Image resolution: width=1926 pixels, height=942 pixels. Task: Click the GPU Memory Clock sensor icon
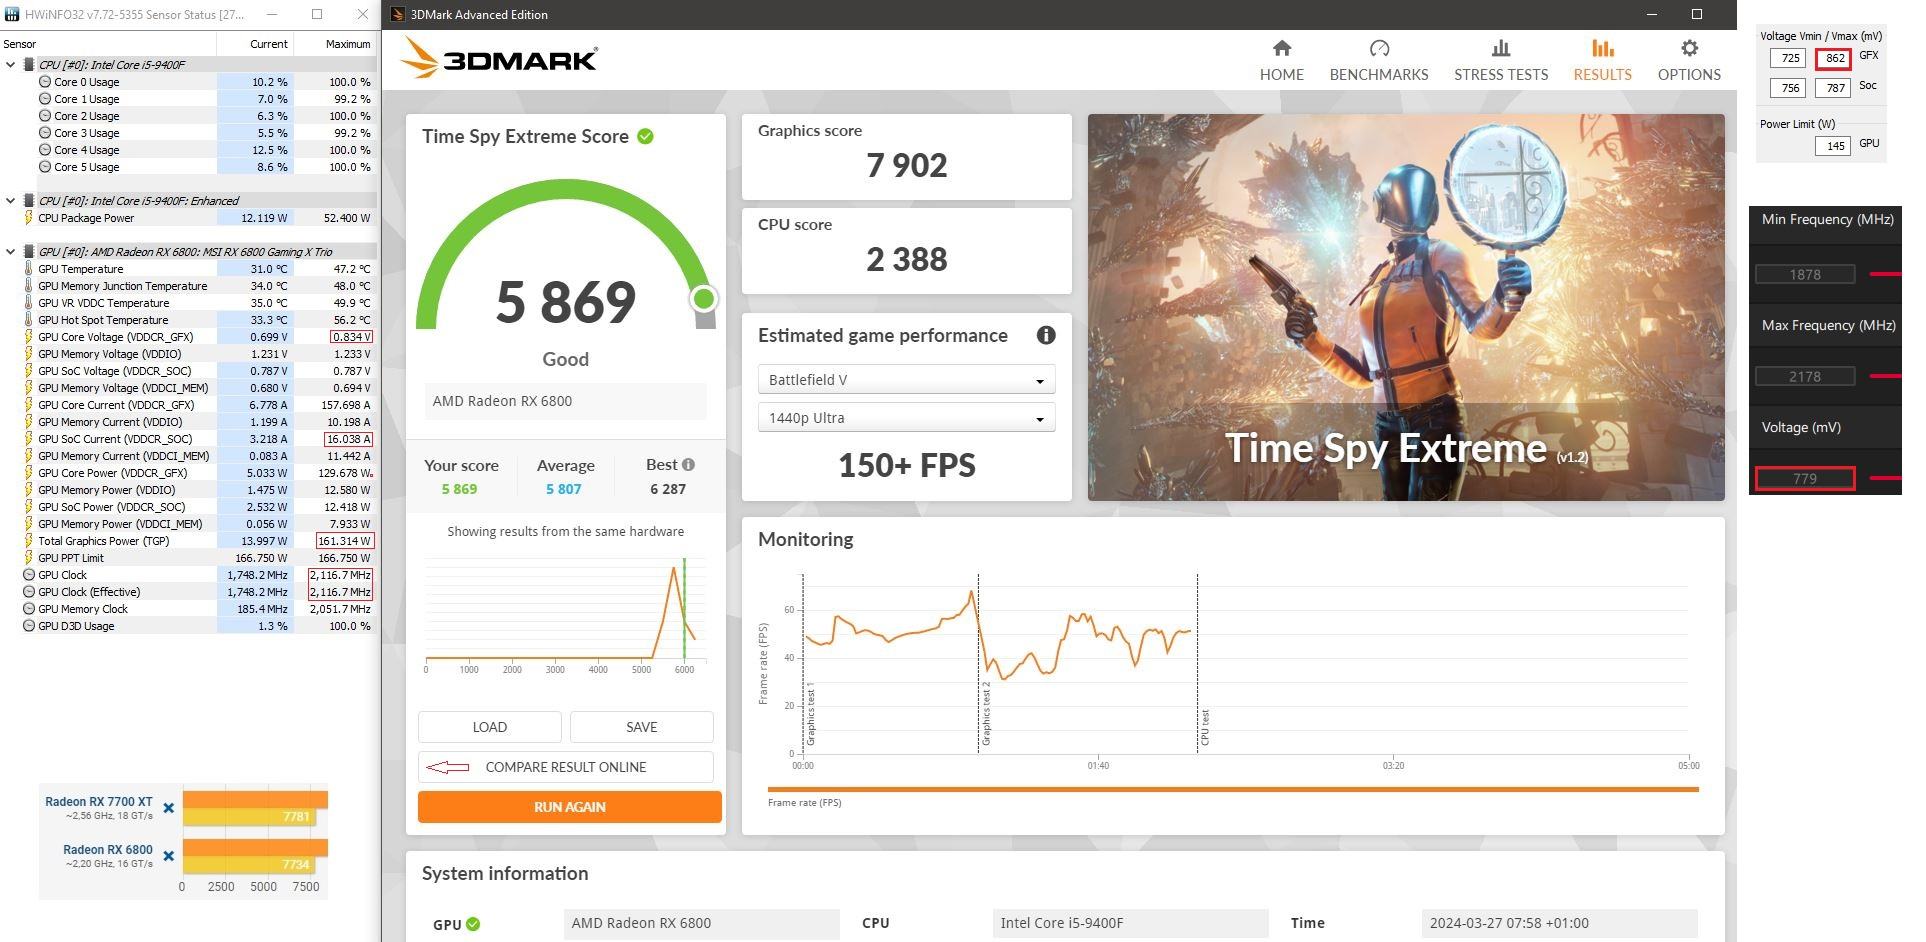tap(29, 609)
